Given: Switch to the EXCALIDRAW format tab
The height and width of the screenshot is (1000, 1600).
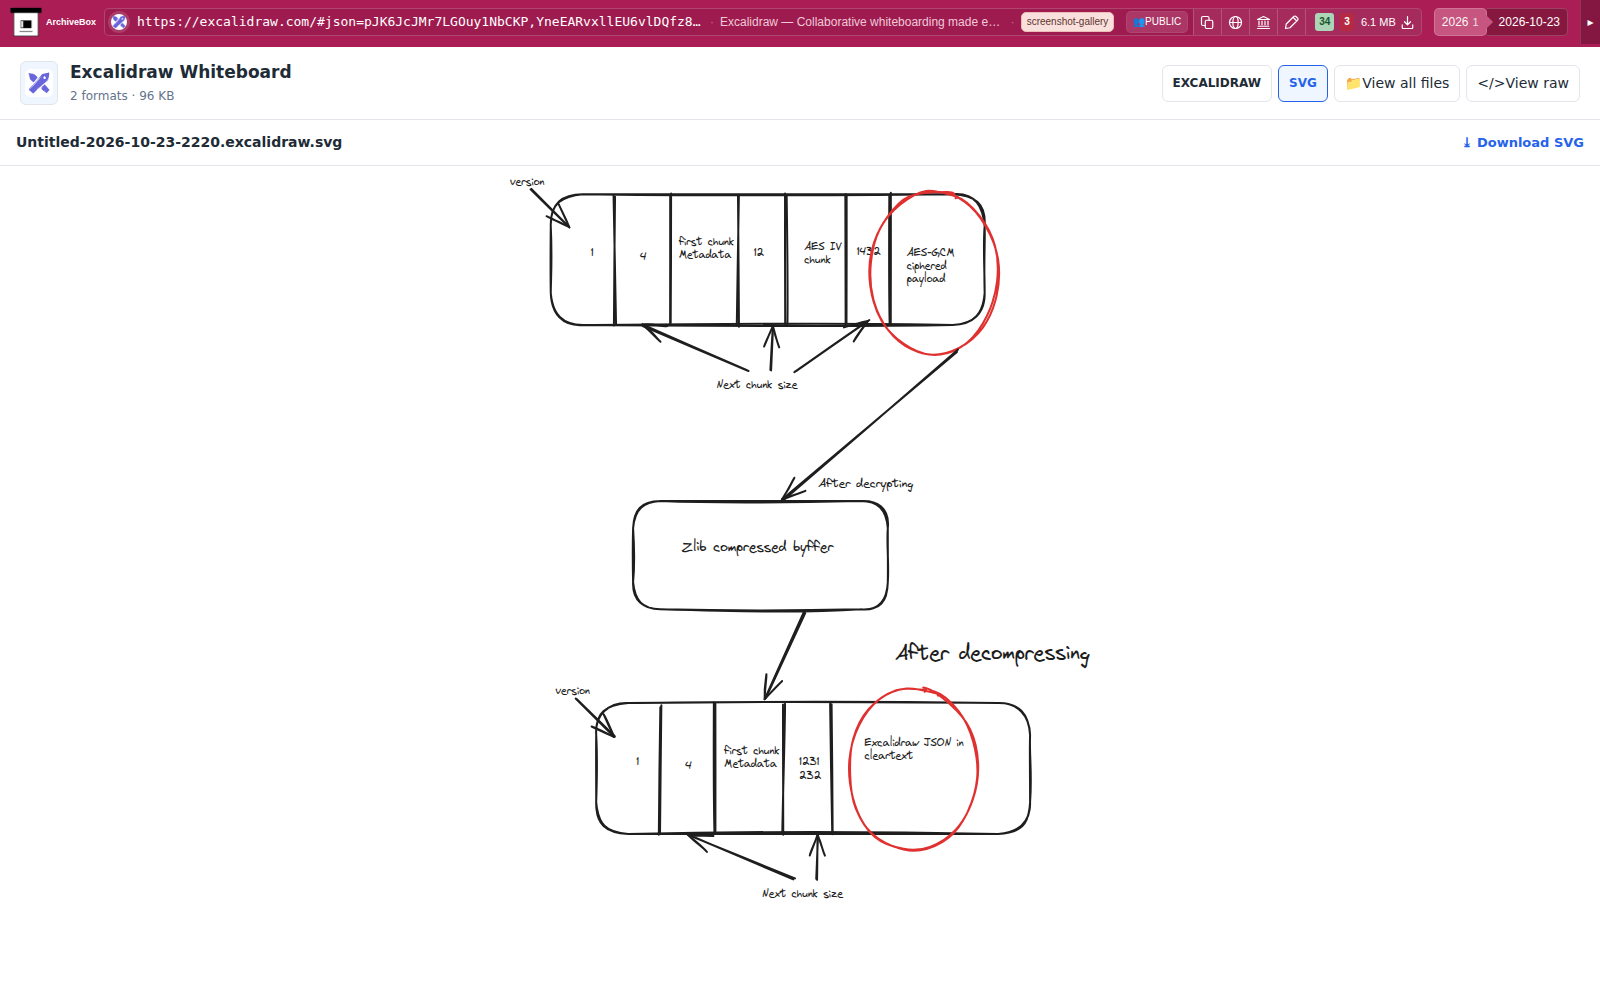Looking at the screenshot, I should tap(1217, 83).
